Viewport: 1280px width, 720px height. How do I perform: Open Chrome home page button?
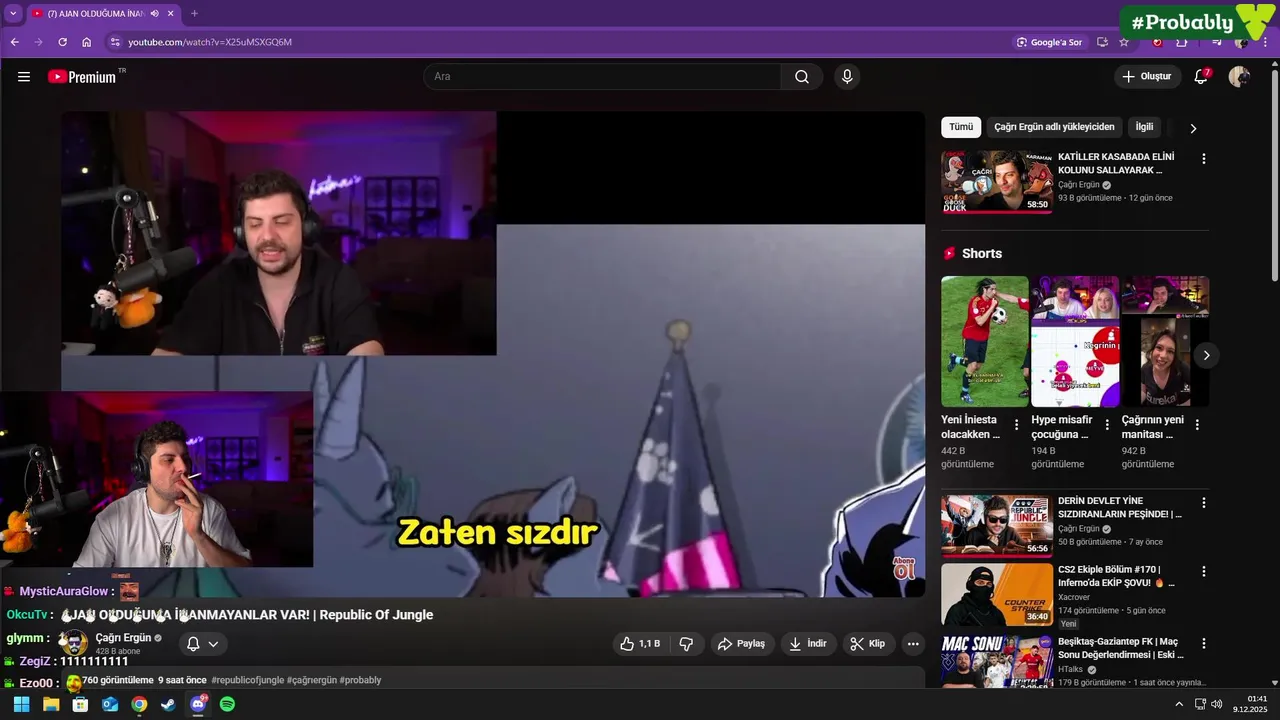(87, 42)
